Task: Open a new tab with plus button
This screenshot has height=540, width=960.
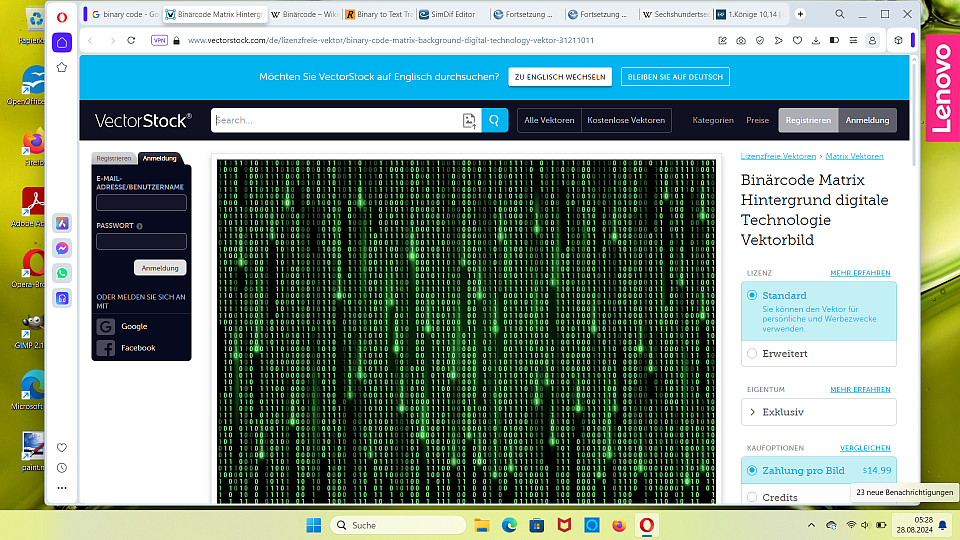Action: click(x=800, y=14)
